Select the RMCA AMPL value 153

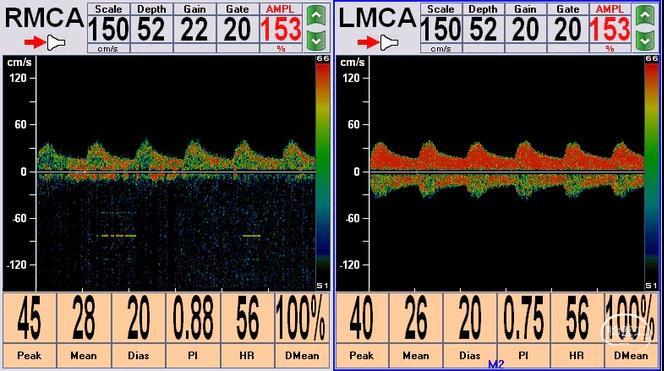click(x=281, y=30)
